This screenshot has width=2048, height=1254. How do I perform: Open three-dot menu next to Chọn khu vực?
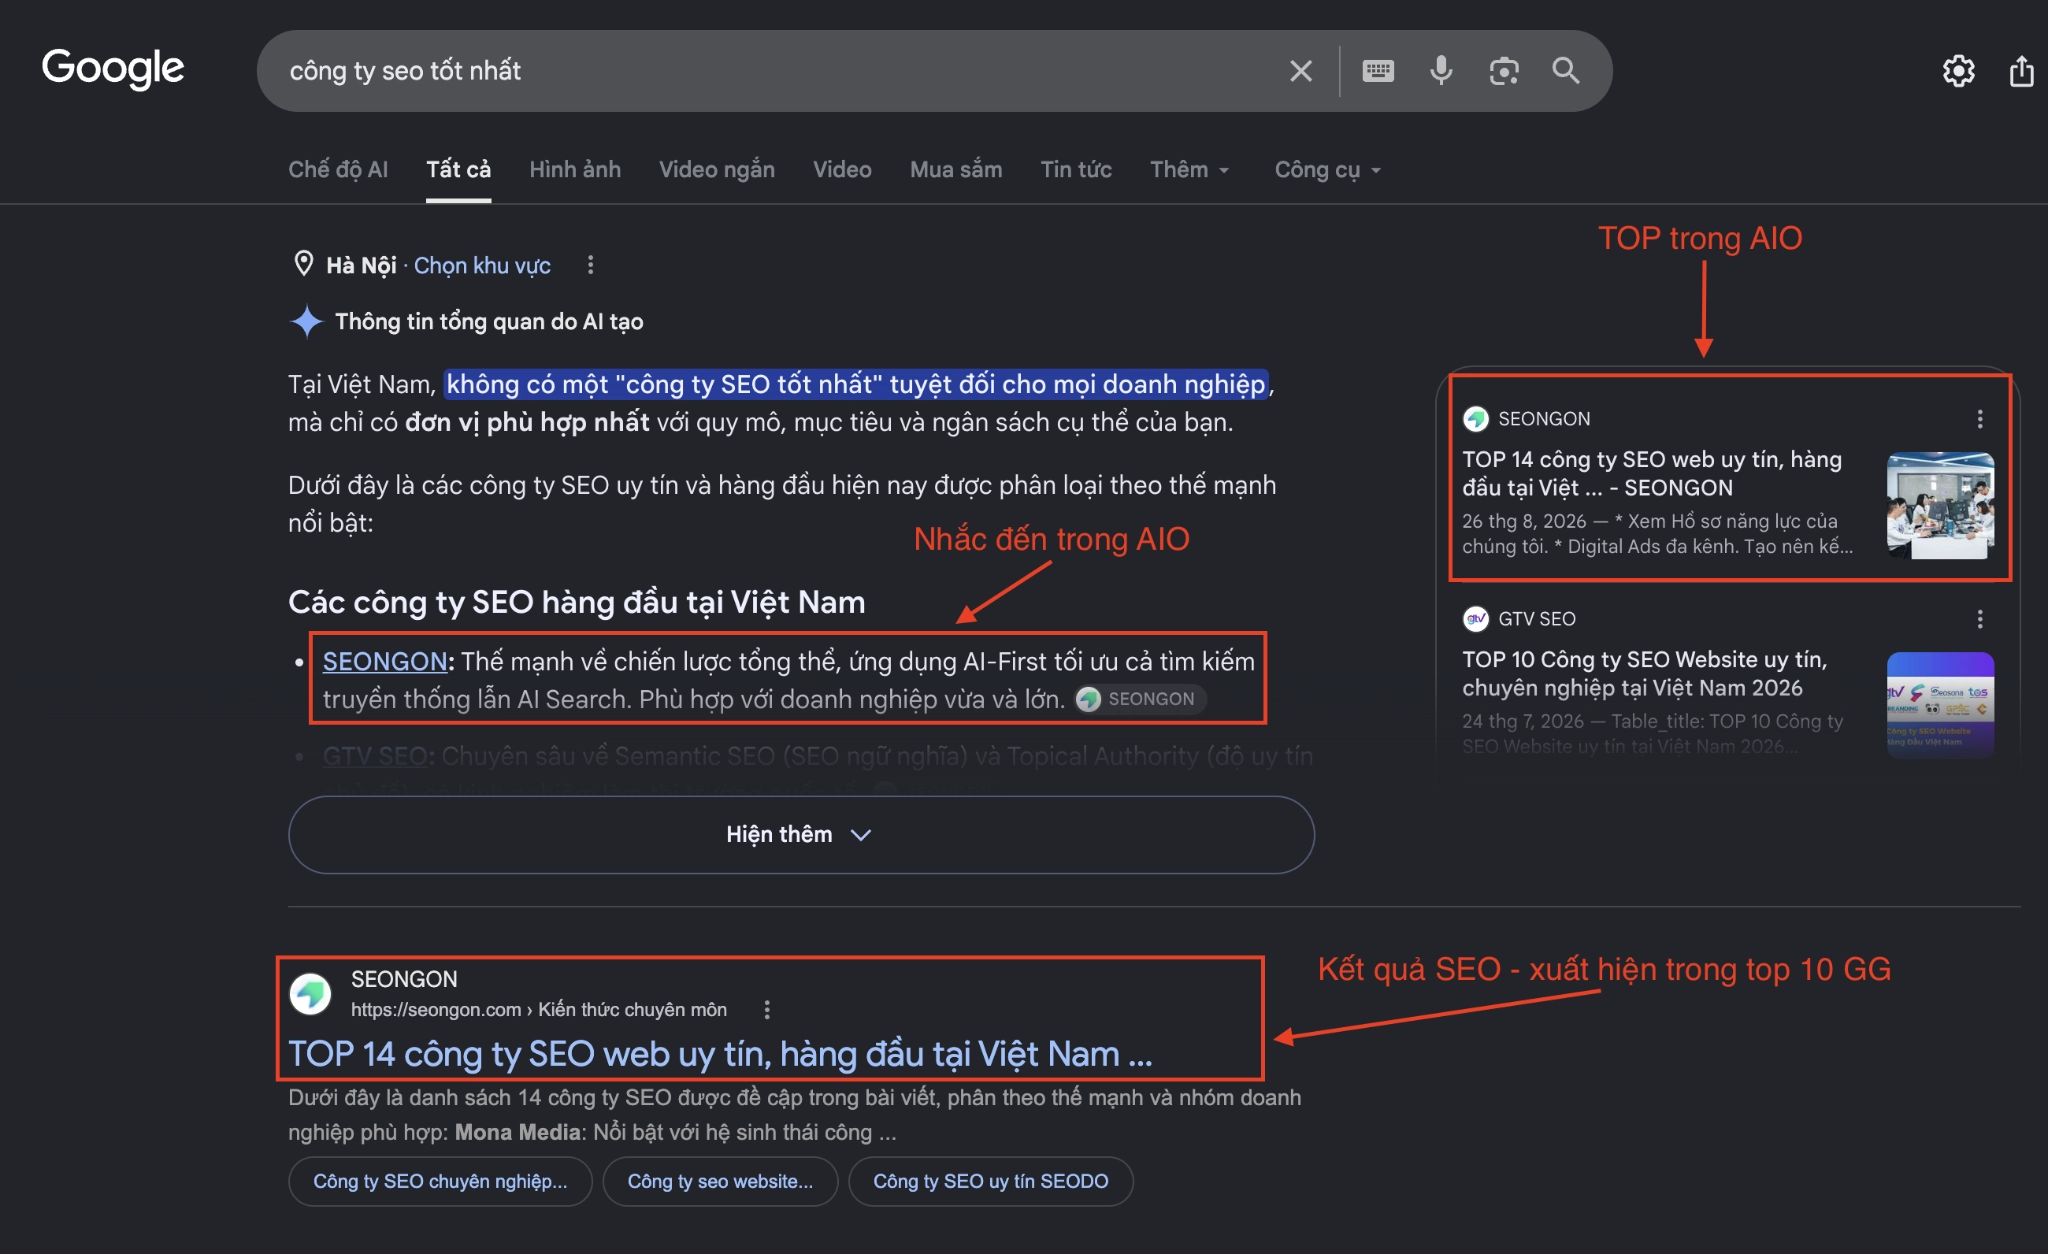(x=590, y=265)
